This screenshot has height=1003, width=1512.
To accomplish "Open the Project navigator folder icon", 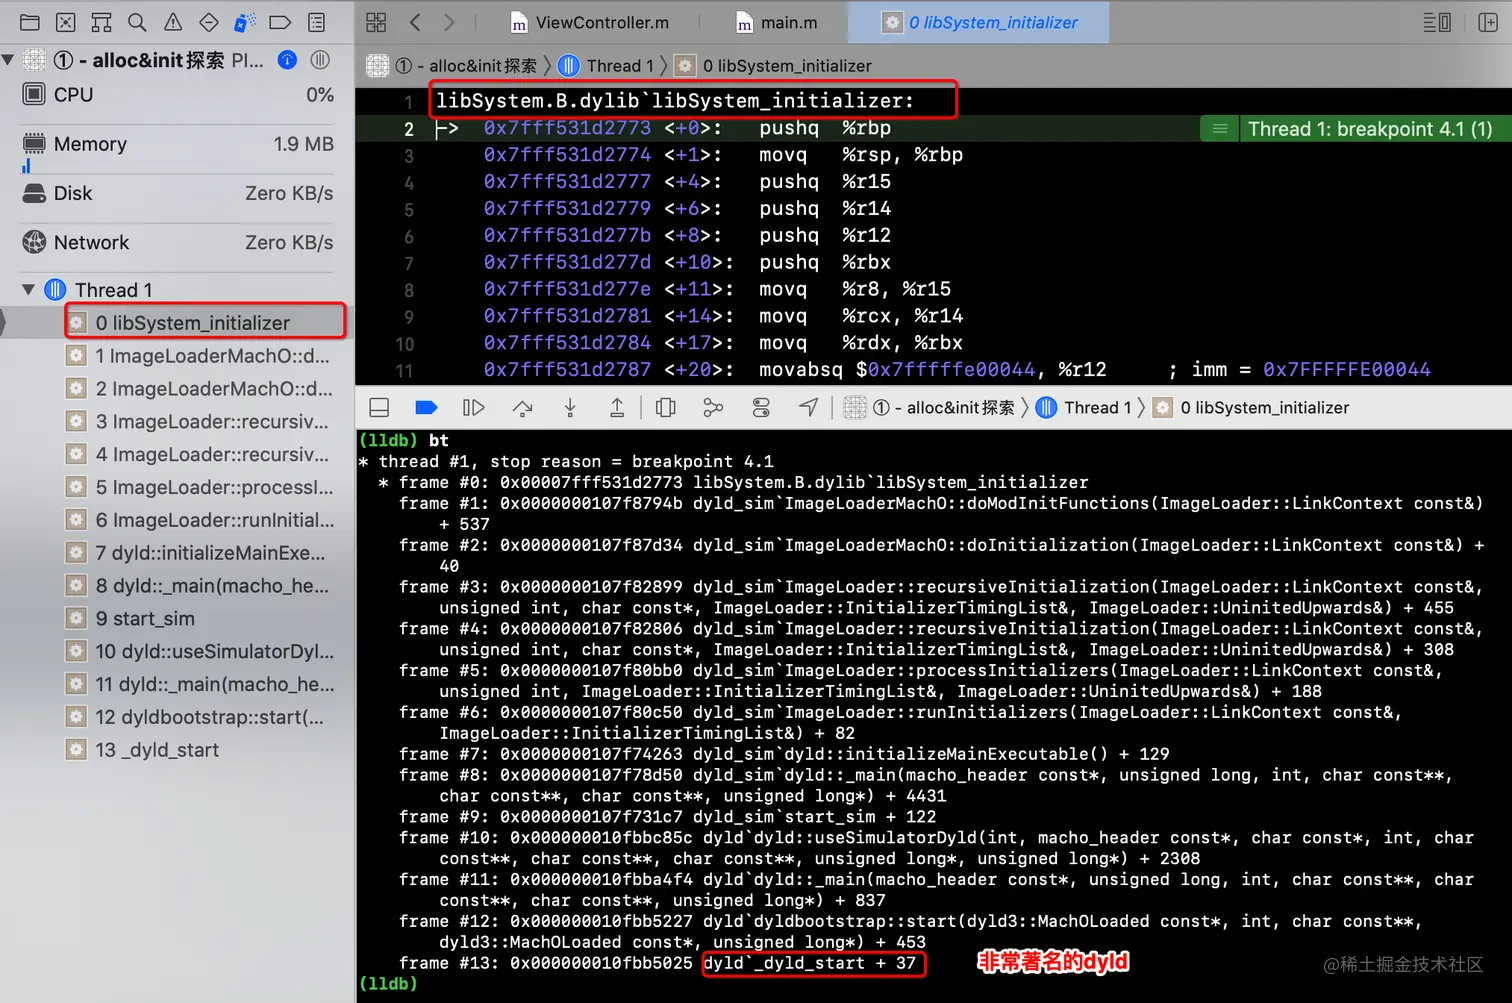I will [30, 22].
